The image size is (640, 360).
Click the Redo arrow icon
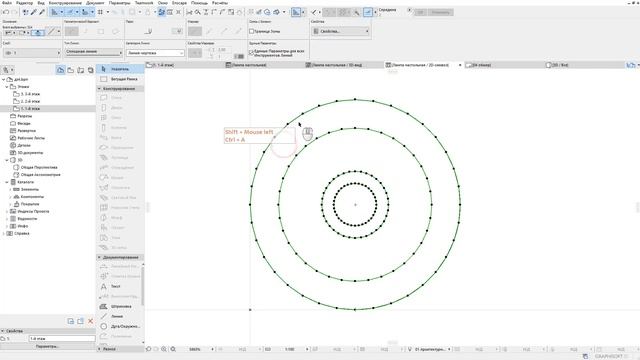(x=14, y=12)
